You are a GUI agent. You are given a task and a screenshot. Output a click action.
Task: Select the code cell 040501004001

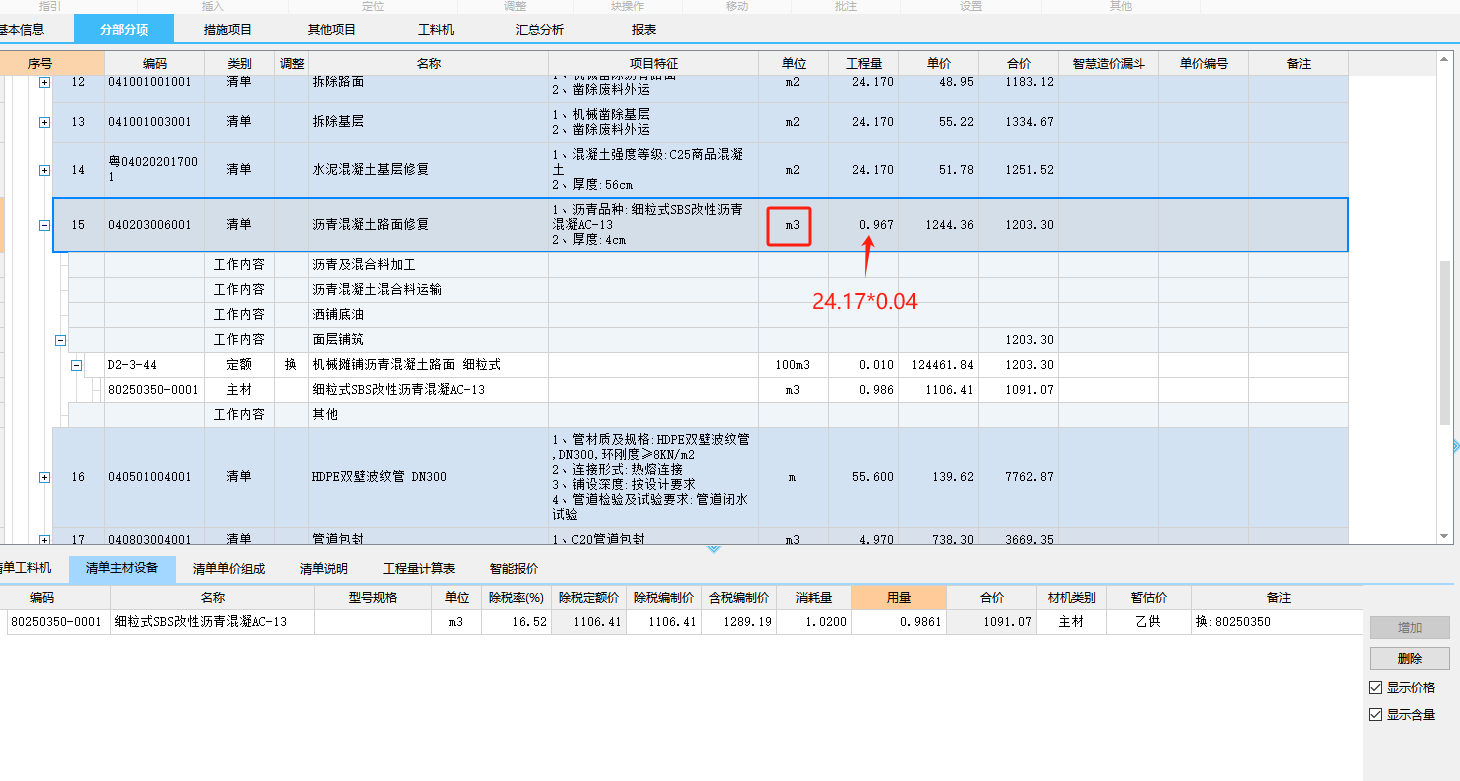(x=155, y=477)
